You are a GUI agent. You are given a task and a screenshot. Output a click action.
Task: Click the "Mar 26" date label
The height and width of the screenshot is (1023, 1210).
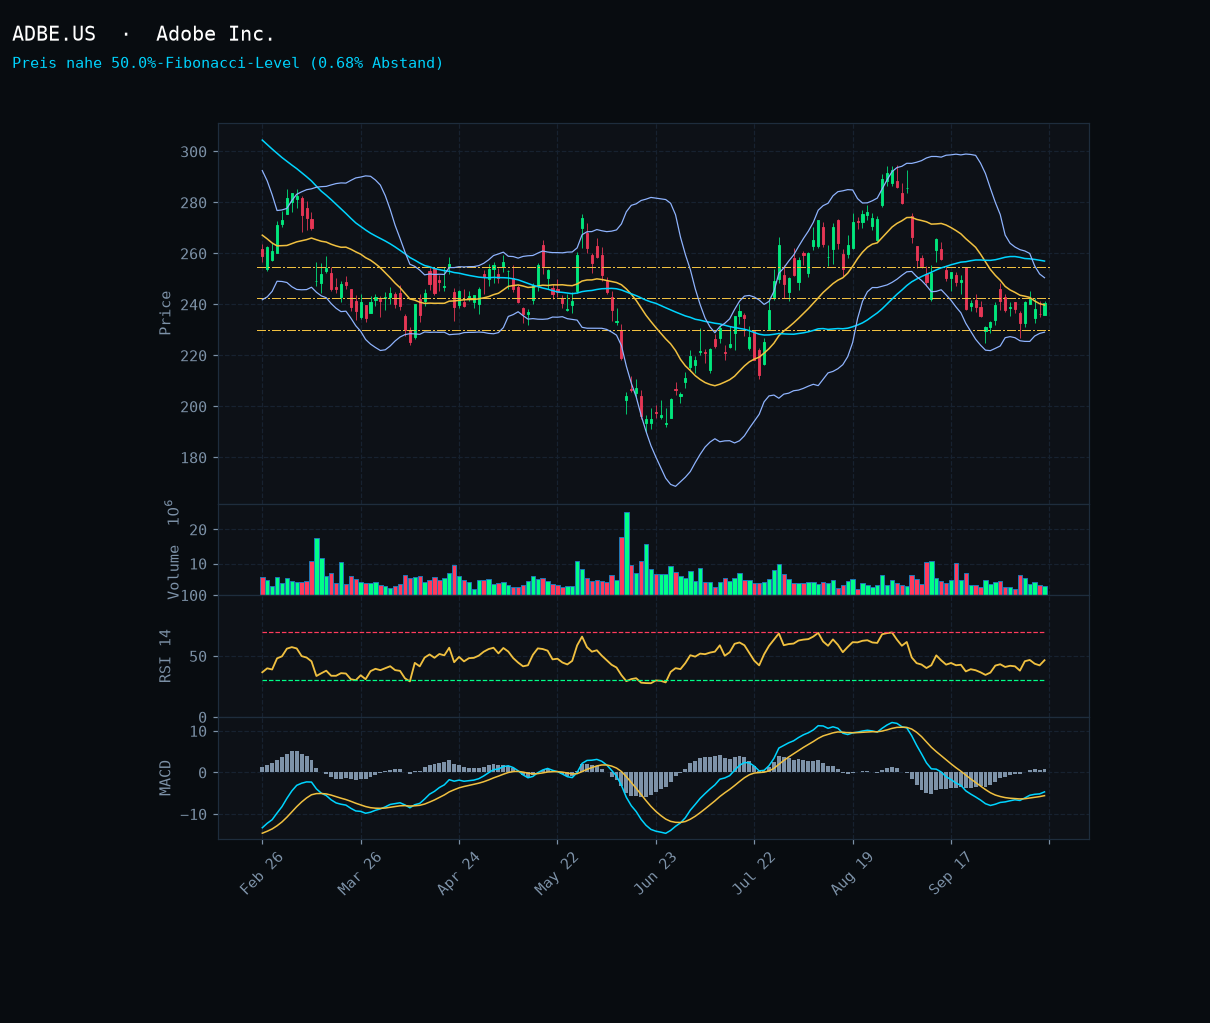[x=360, y=873]
